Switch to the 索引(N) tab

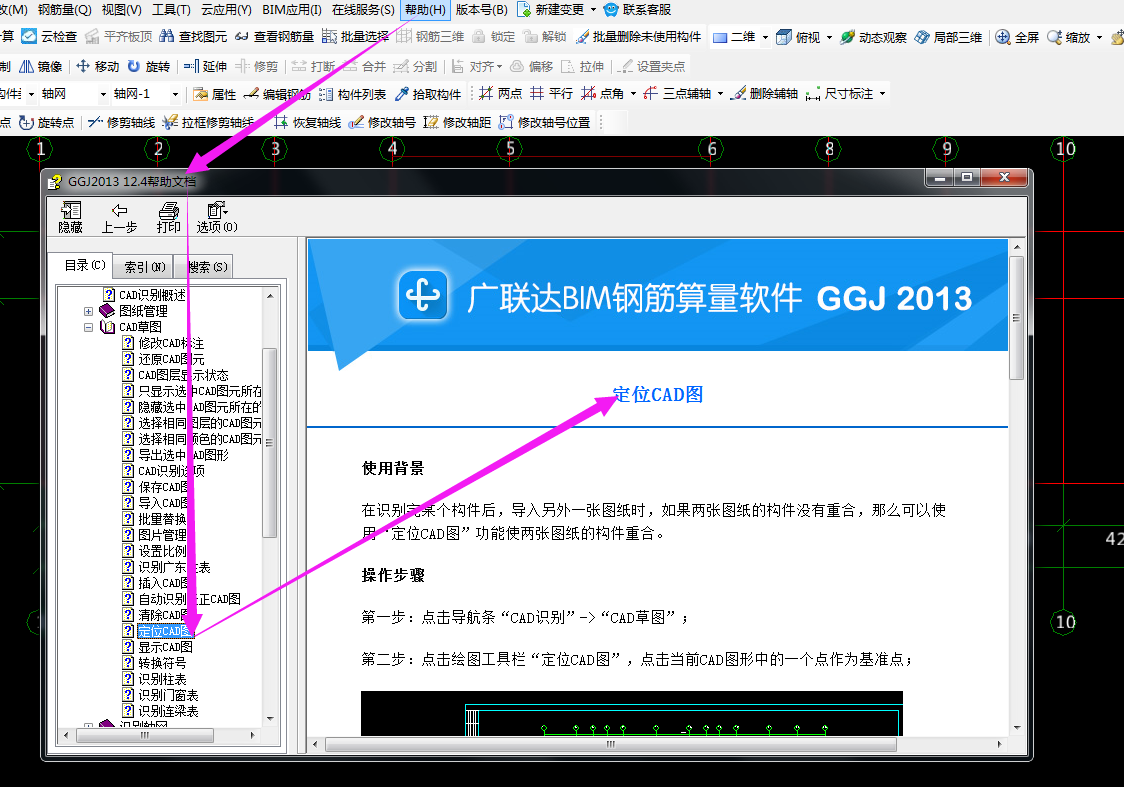click(x=145, y=267)
